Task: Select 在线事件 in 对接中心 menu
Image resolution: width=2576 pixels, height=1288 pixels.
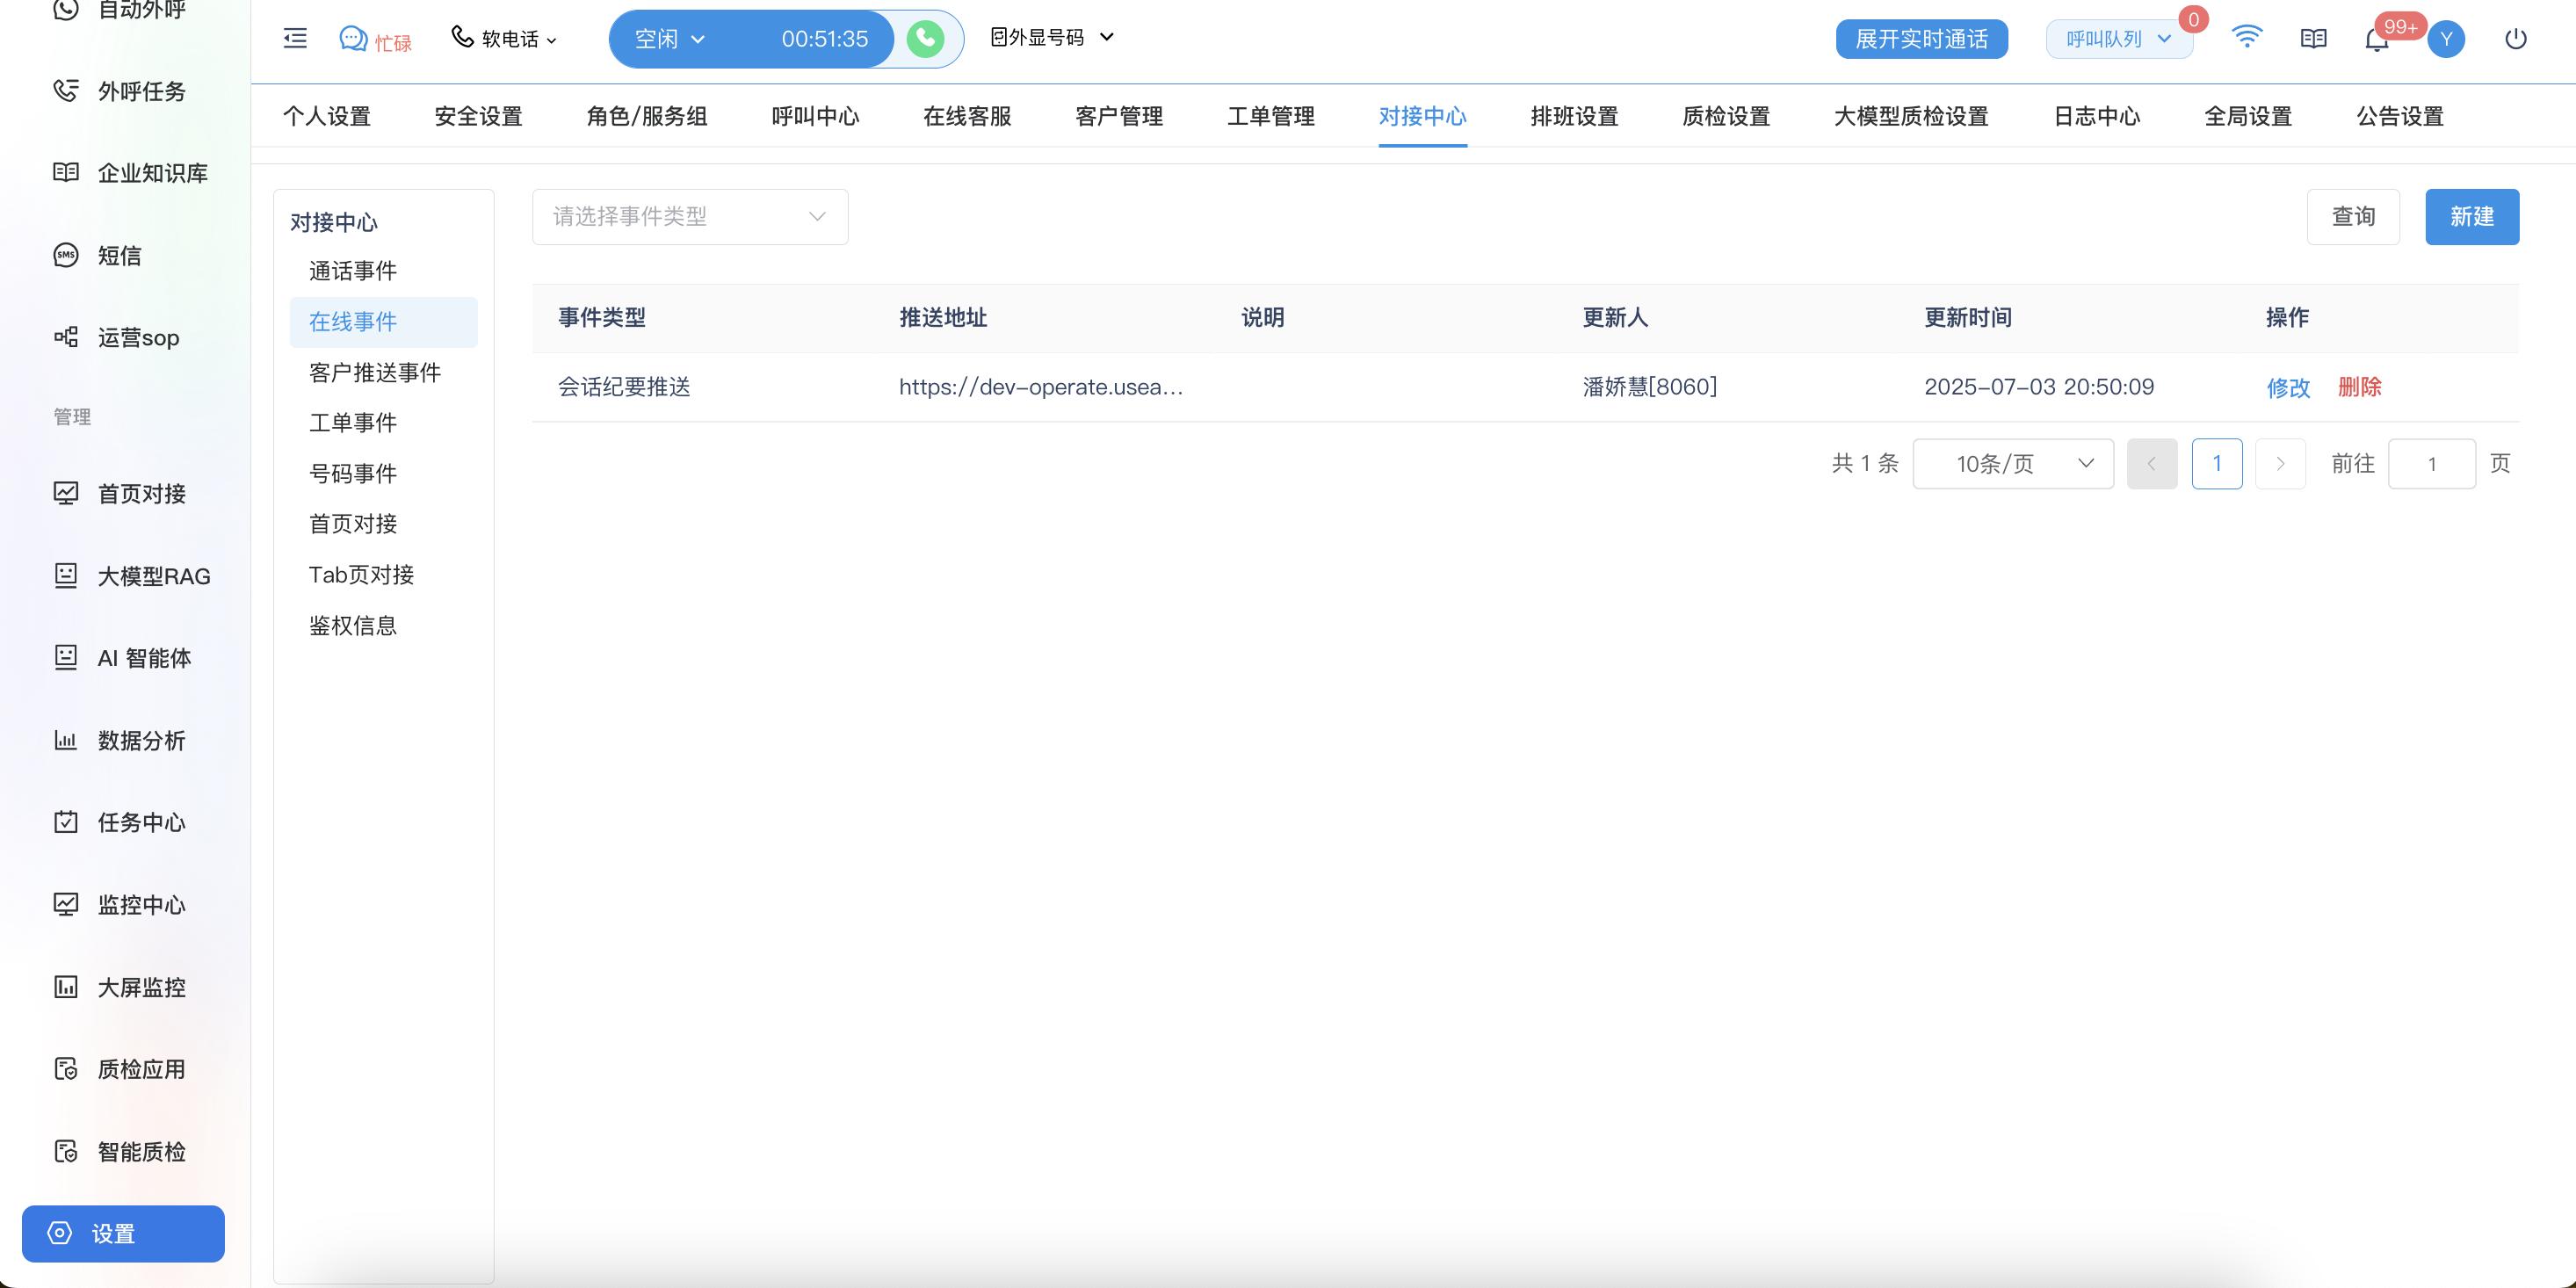Action: click(384, 322)
